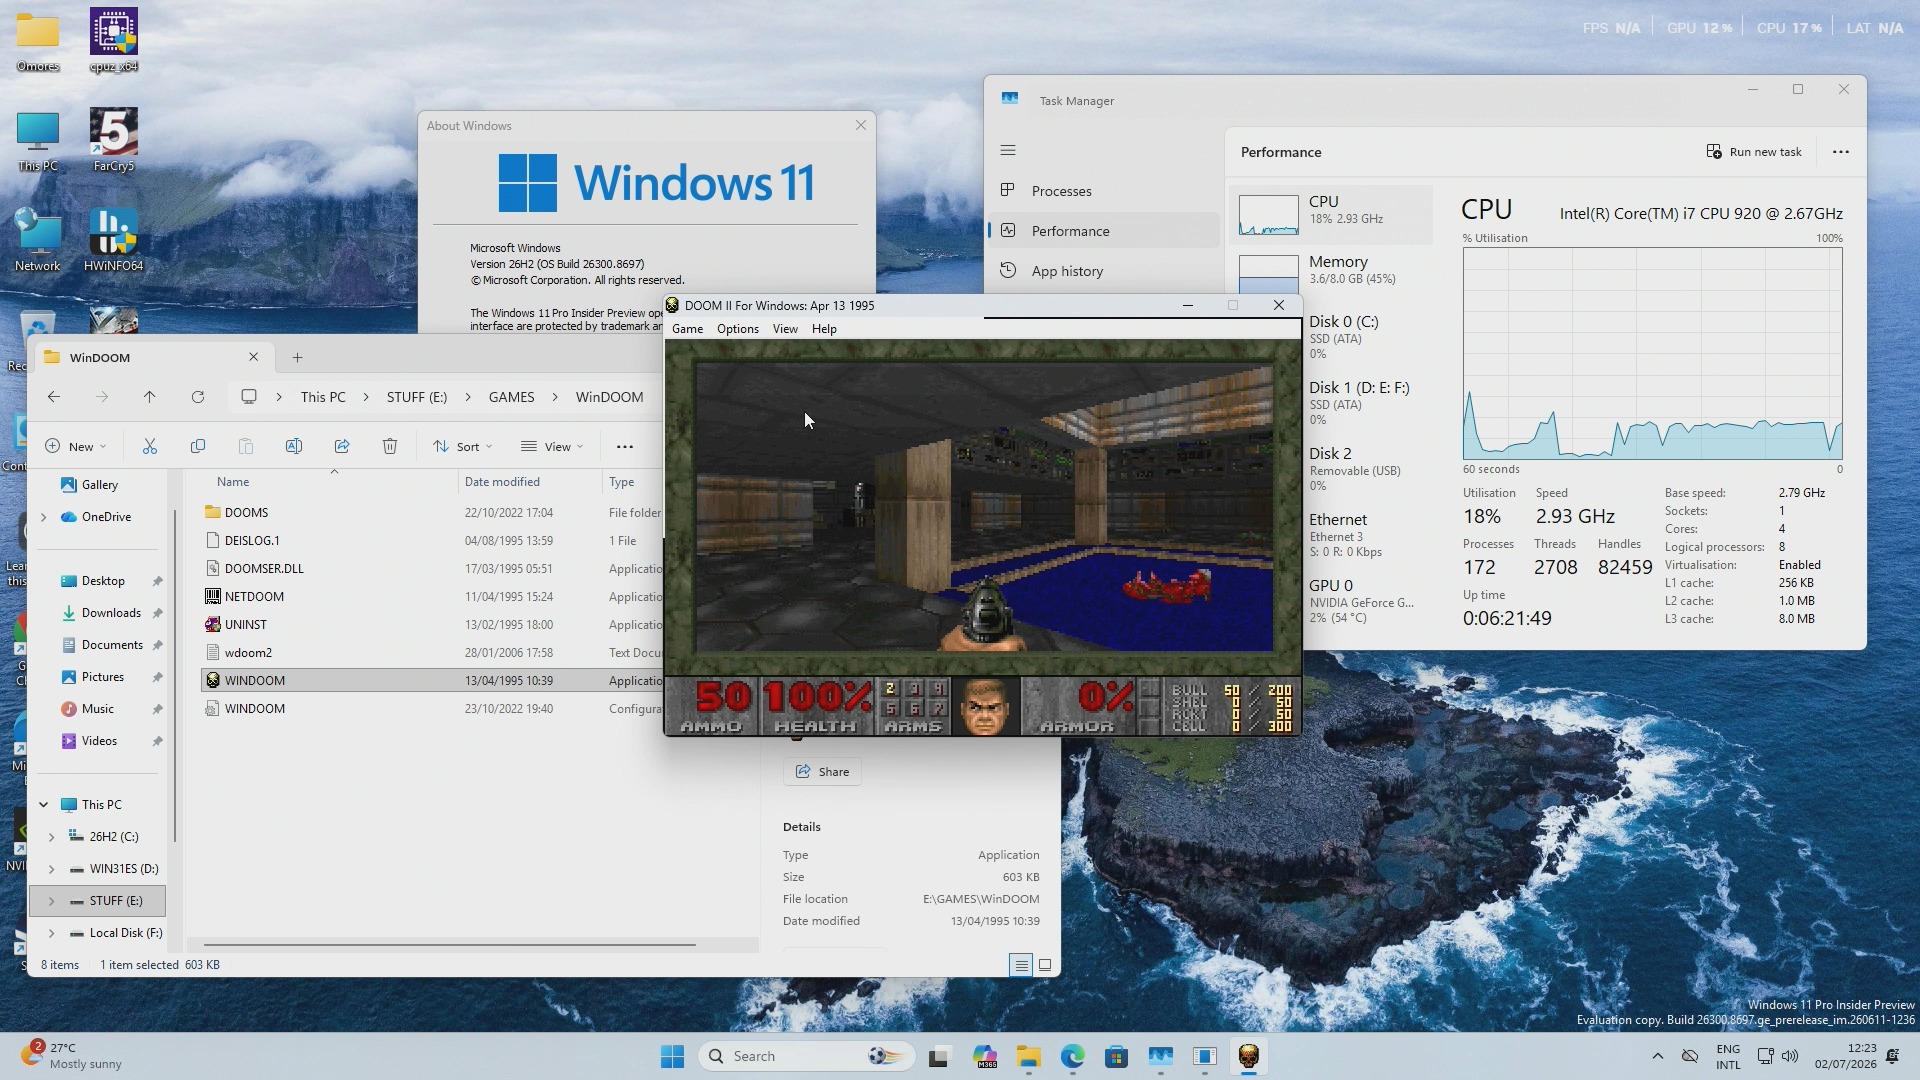Collapse the This PC tree node

43,805
